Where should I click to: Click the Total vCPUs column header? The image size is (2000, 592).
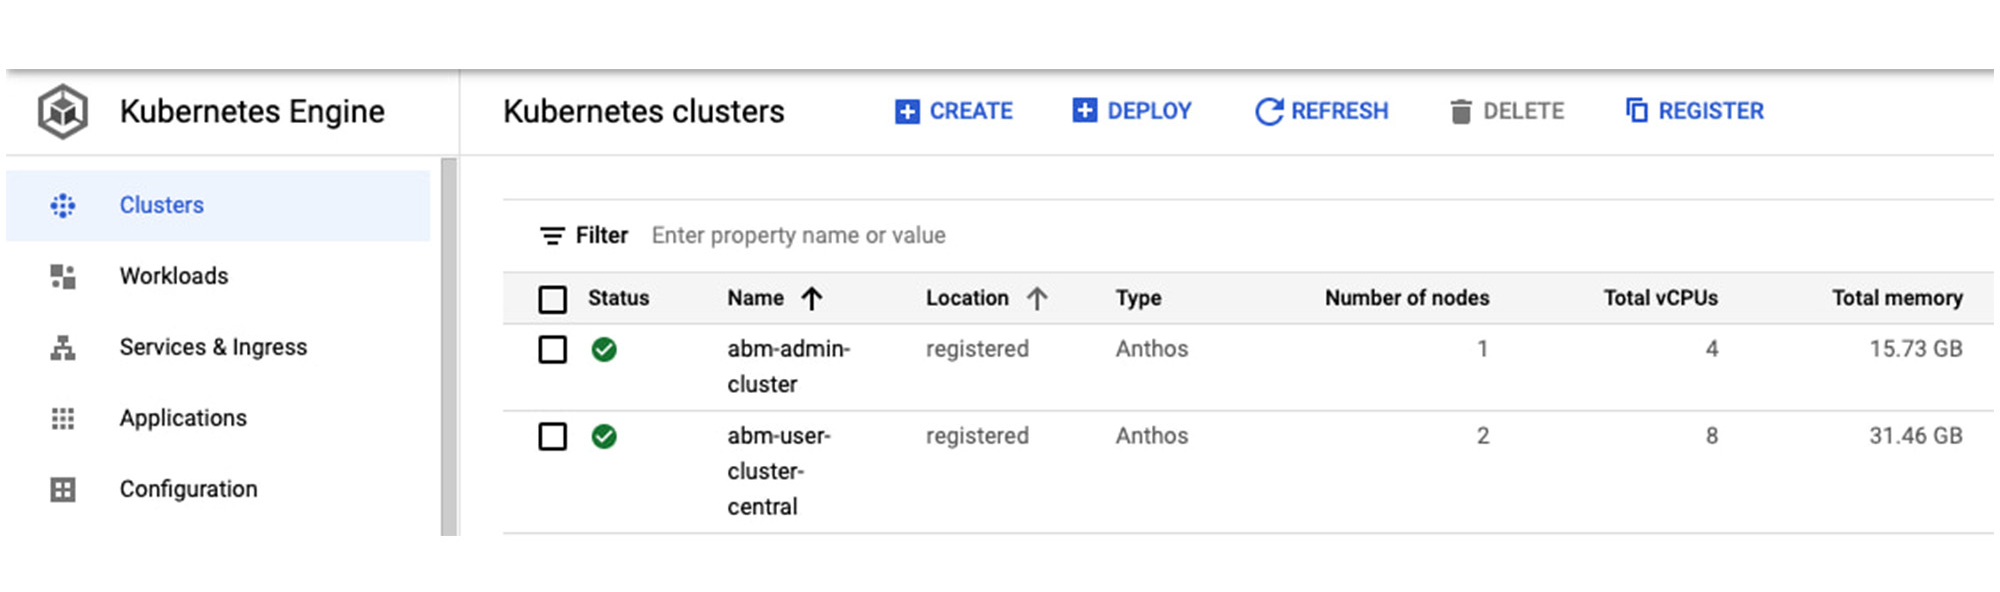click(1661, 298)
